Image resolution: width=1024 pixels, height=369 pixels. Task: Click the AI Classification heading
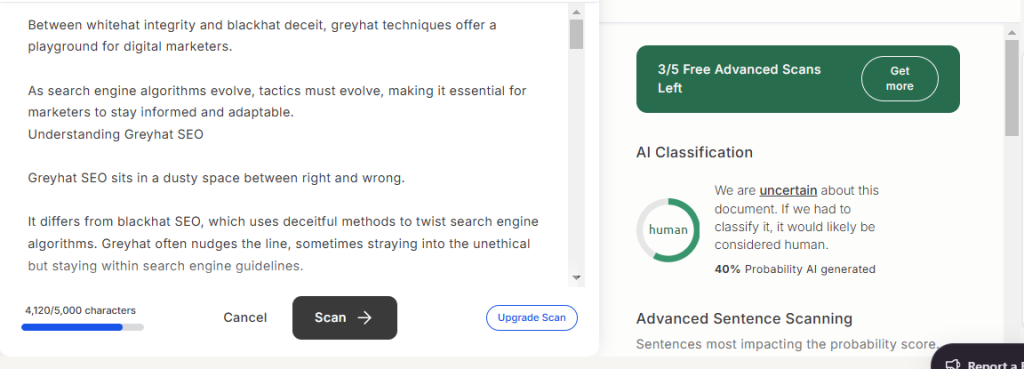click(694, 152)
